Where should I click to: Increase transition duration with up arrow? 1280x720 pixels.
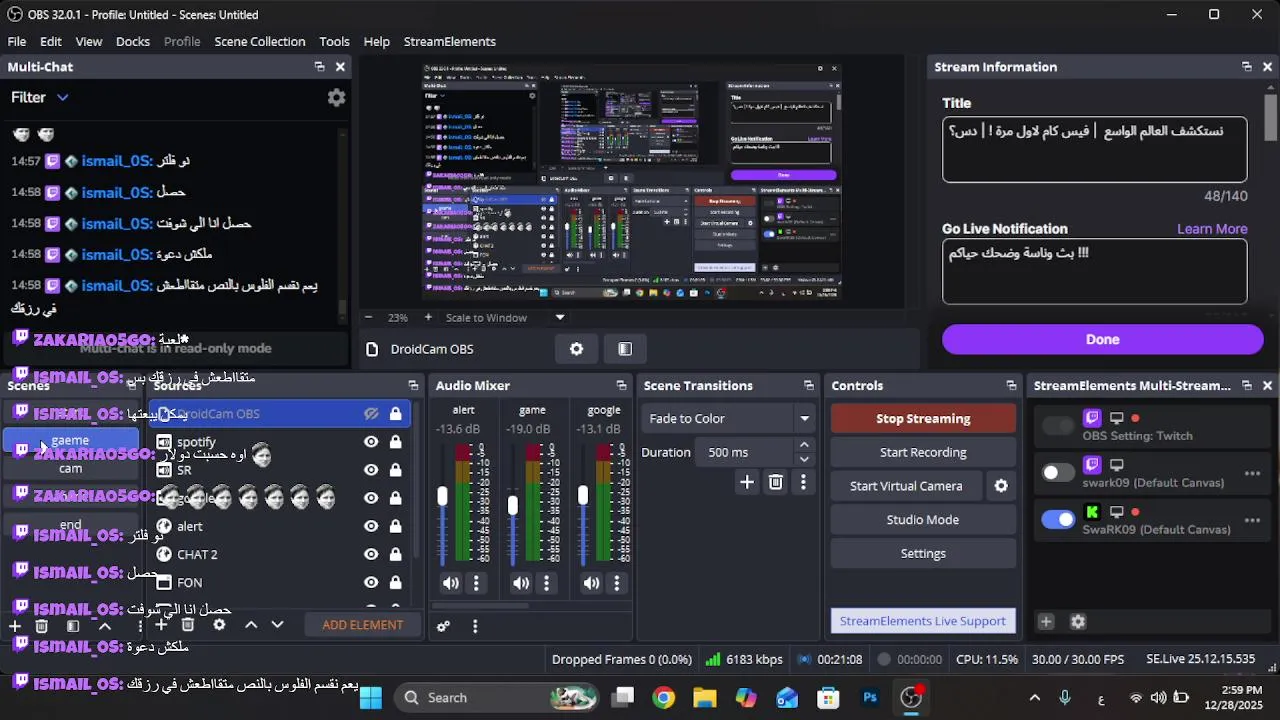coord(804,445)
